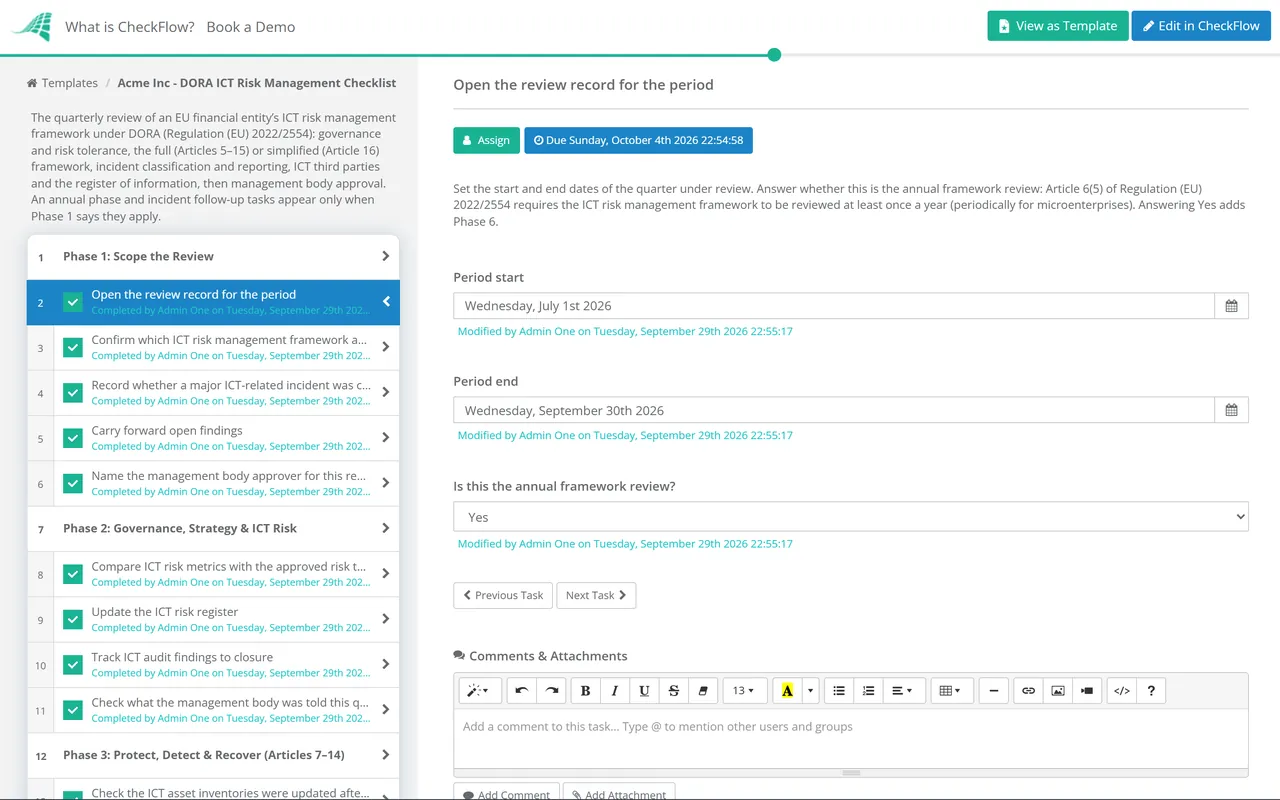Click the Period end date field
The height and width of the screenshot is (800, 1280).
coord(834,410)
